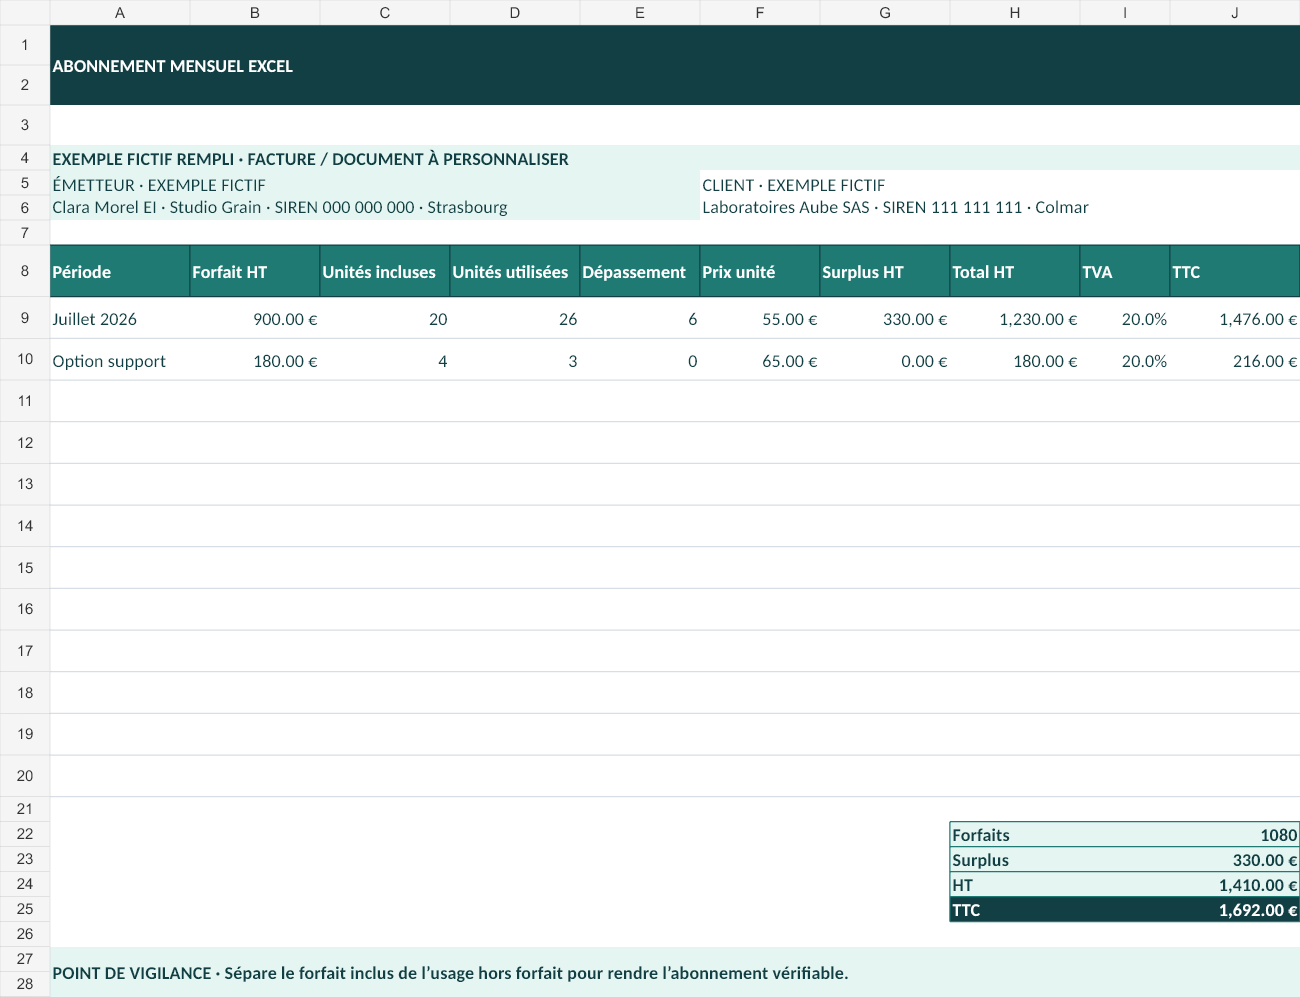
Task: Click the Forfait HT header cell
Action: pos(255,271)
